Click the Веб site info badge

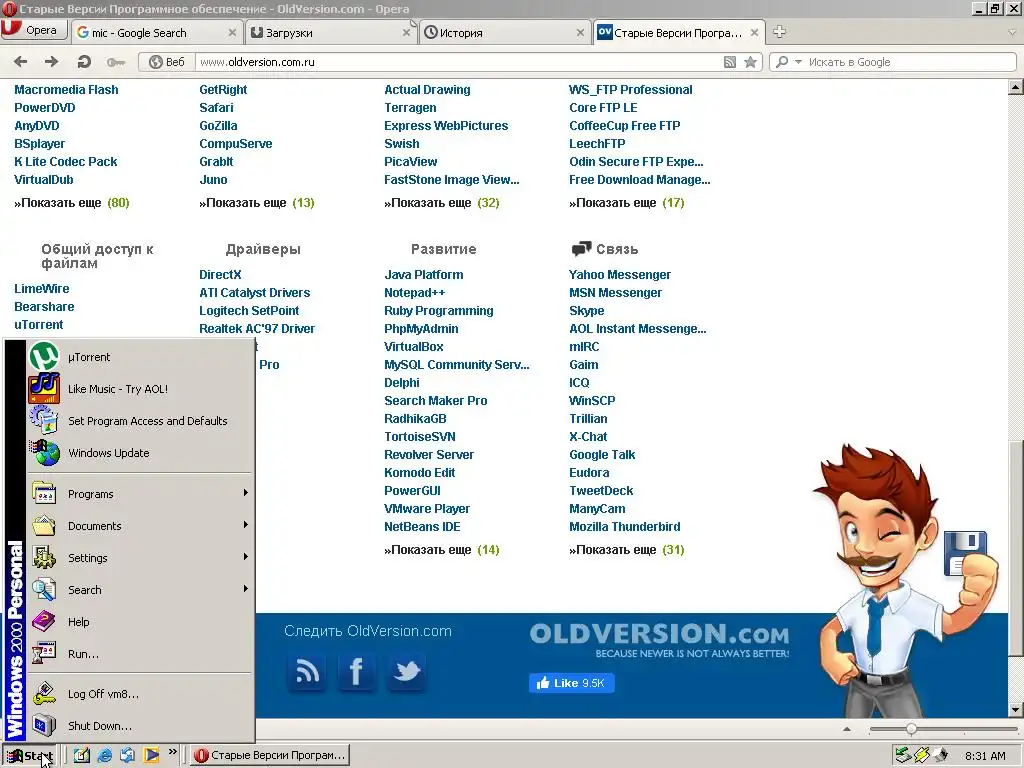tap(168, 62)
